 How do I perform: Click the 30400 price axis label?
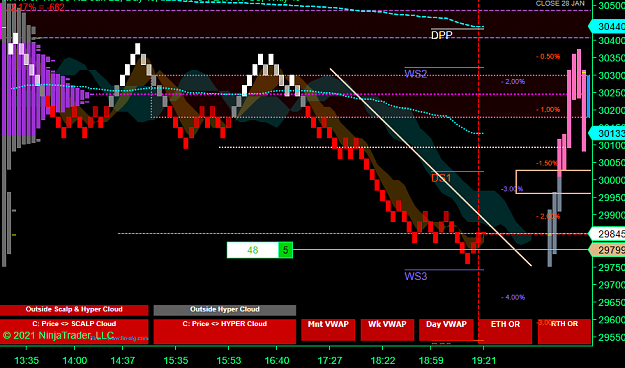[611, 40]
